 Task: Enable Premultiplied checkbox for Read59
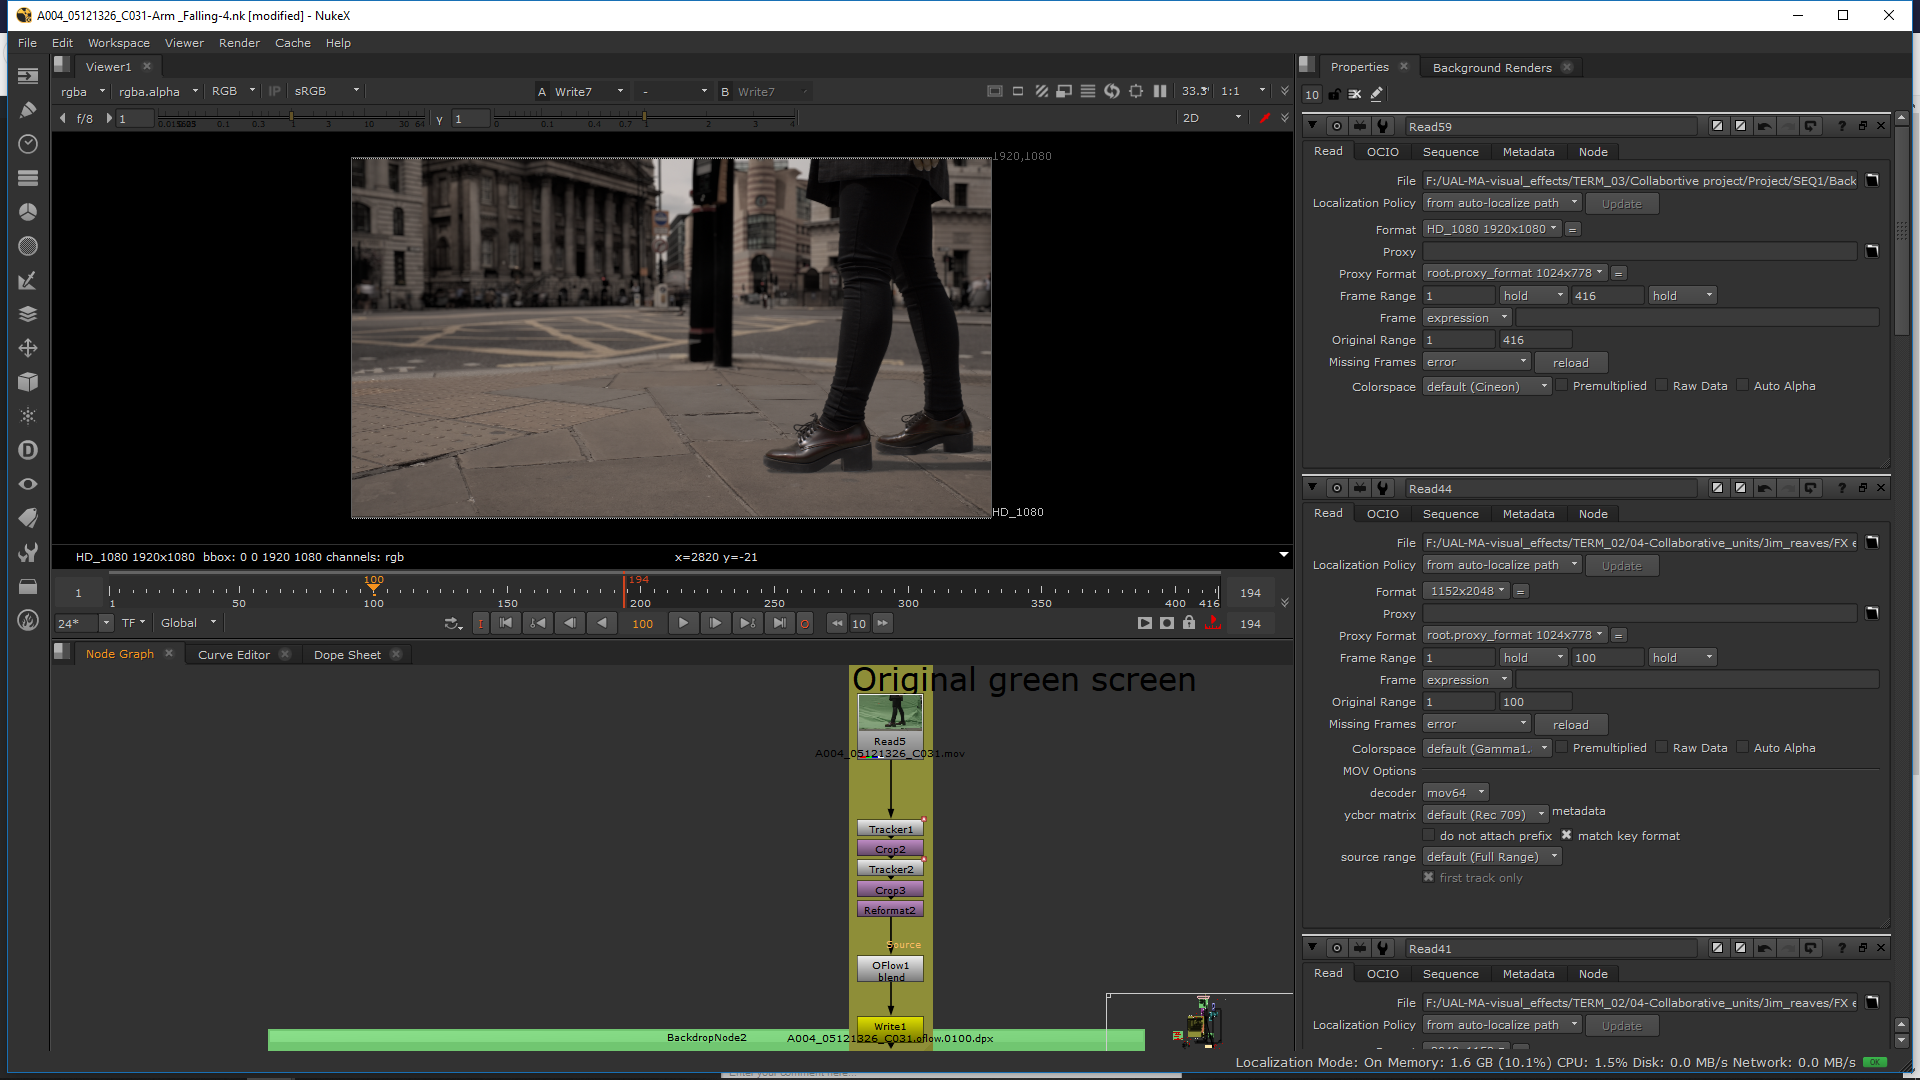click(x=1562, y=386)
